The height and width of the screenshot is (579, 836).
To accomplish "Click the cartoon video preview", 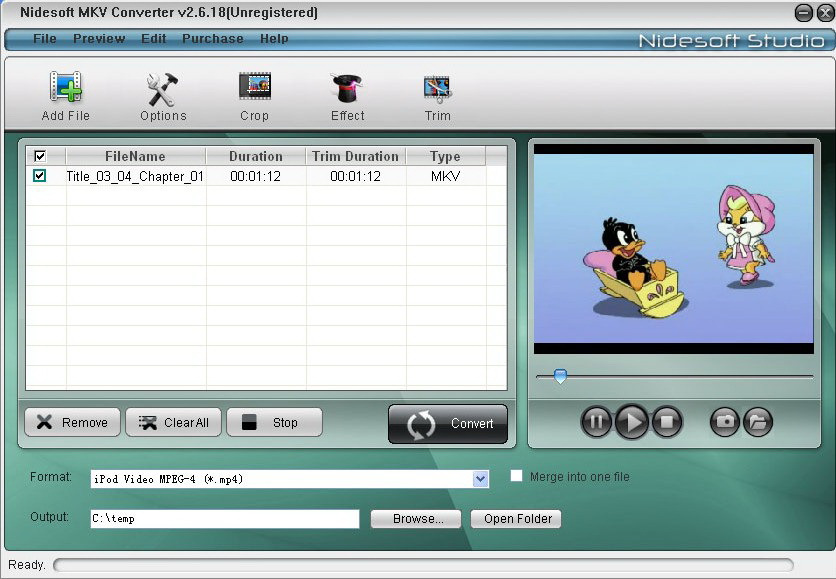I will (674, 249).
